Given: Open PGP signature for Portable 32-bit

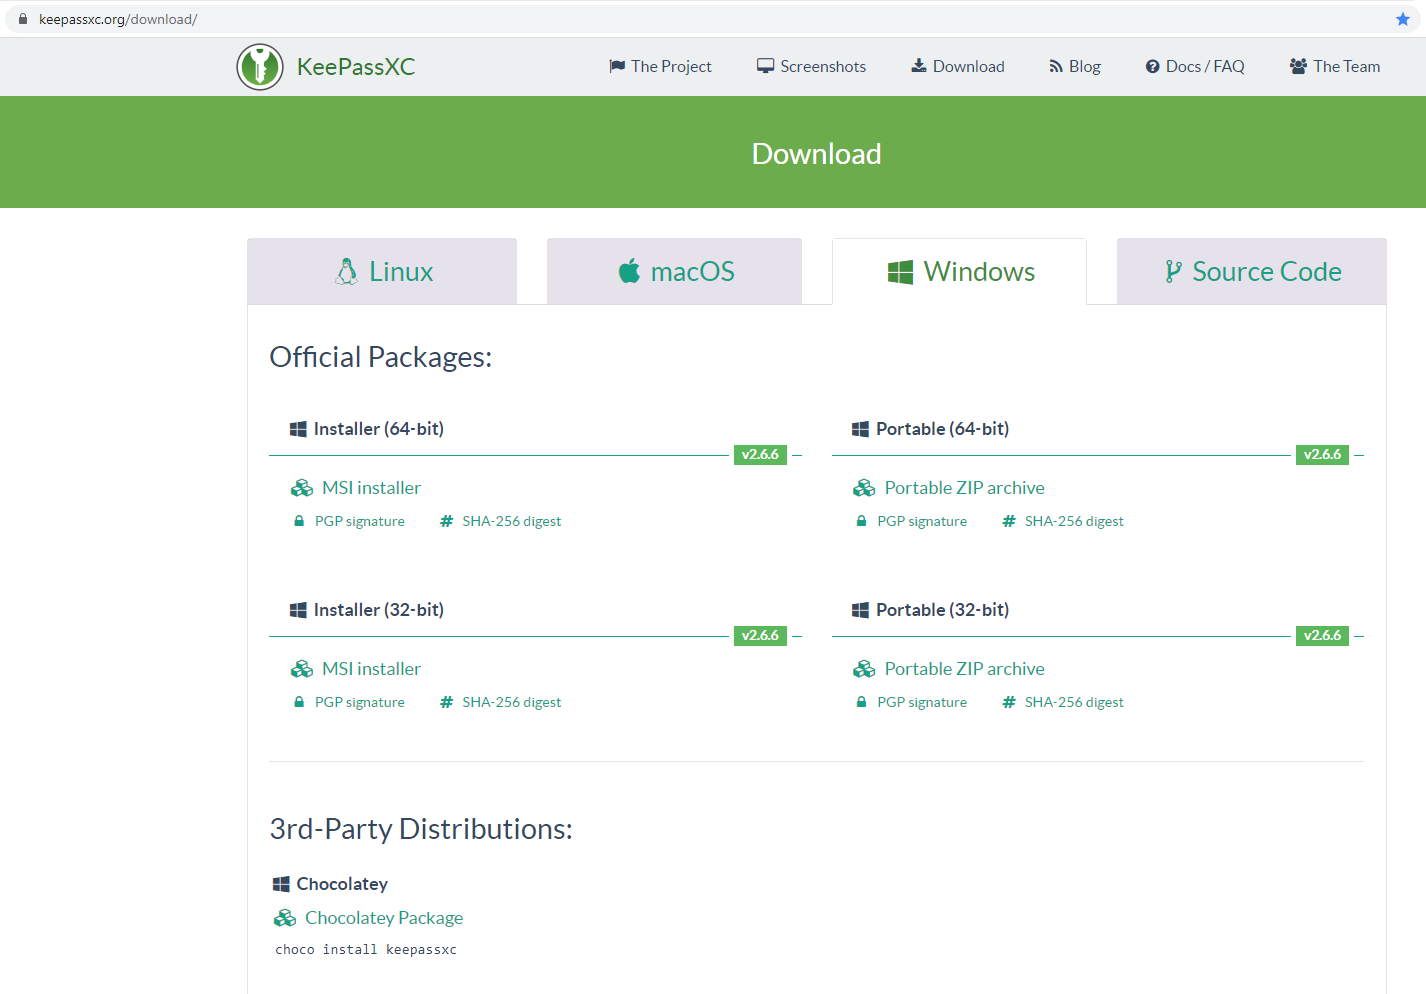Looking at the screenshot, I should pyautogui.click(x=922, y=702).
